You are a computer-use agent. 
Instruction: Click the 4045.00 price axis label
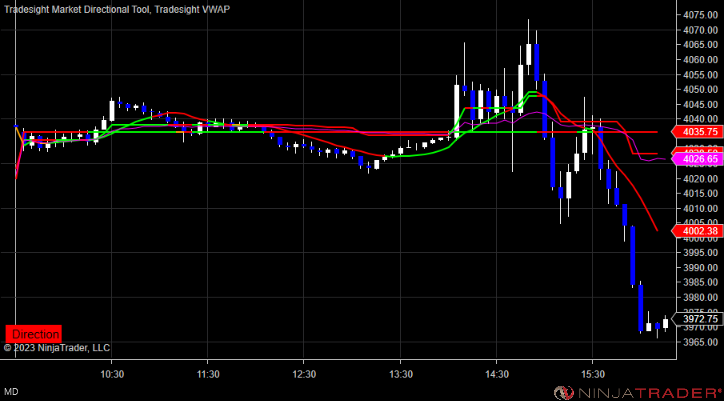pyautogui.click(x=700, y=104)
